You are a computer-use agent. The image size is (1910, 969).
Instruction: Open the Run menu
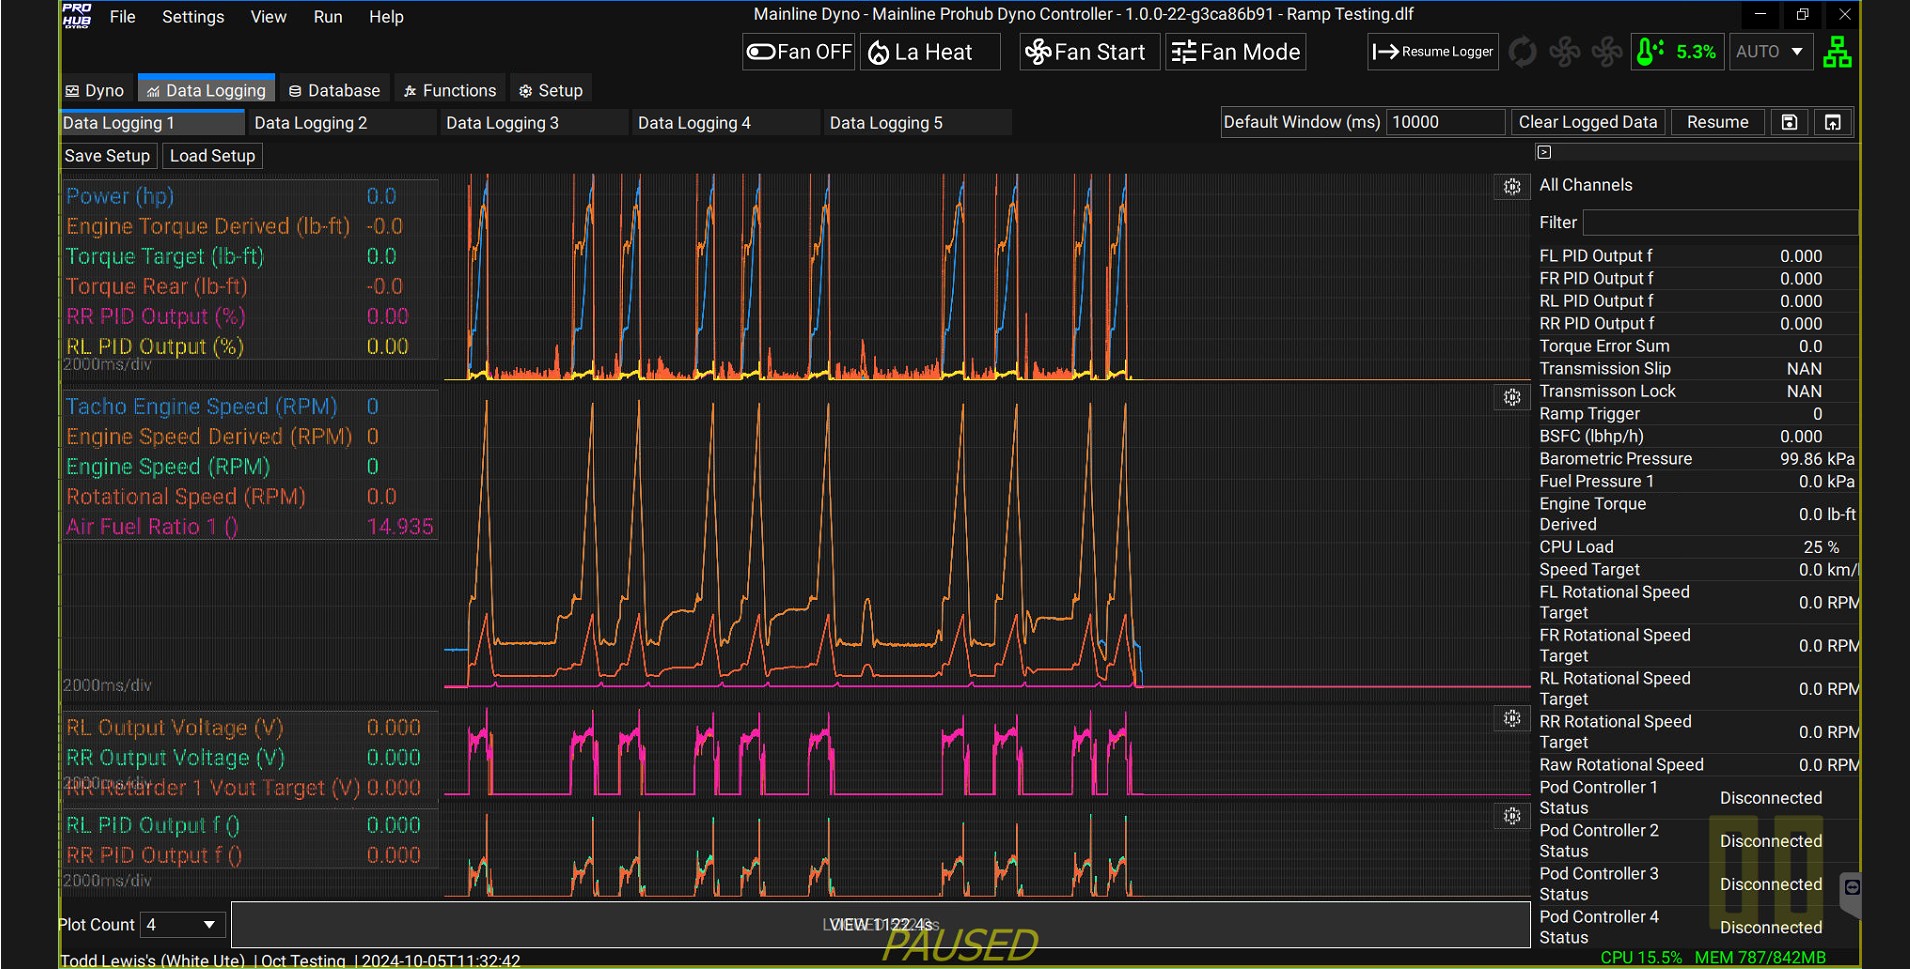click(x=327, y=17)
